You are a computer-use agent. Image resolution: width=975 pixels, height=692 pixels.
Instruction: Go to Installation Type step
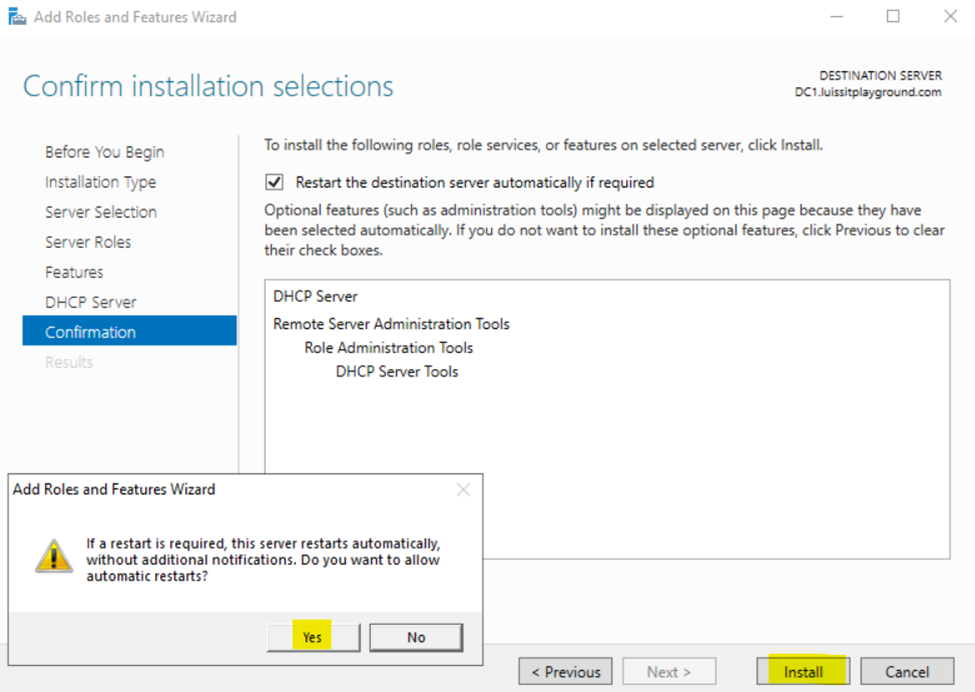point(100,182)
